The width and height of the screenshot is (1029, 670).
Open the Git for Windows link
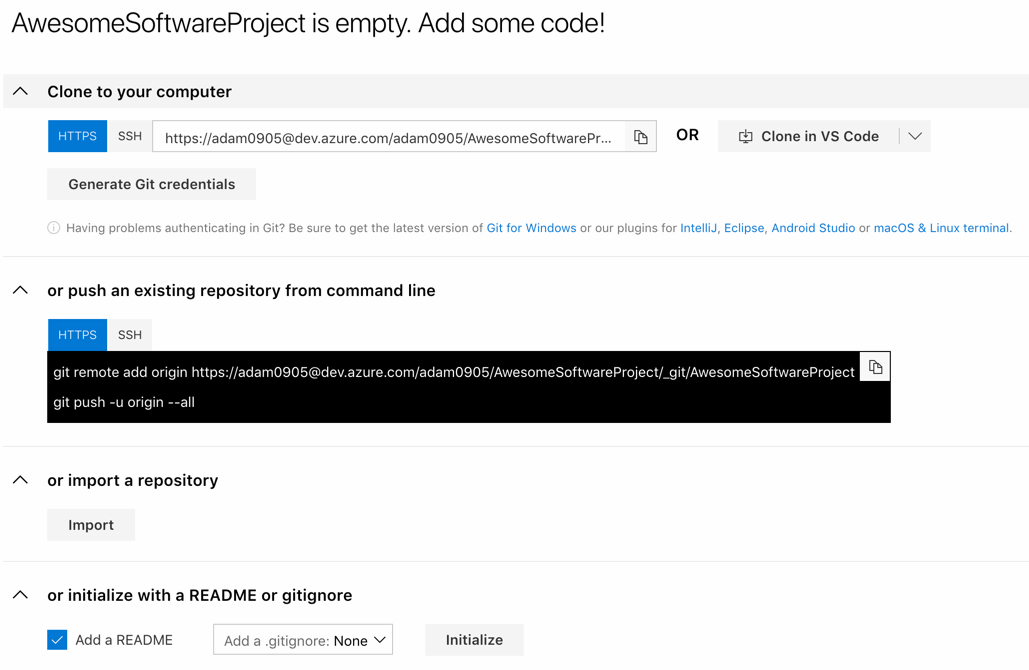[x=531, y=228]
